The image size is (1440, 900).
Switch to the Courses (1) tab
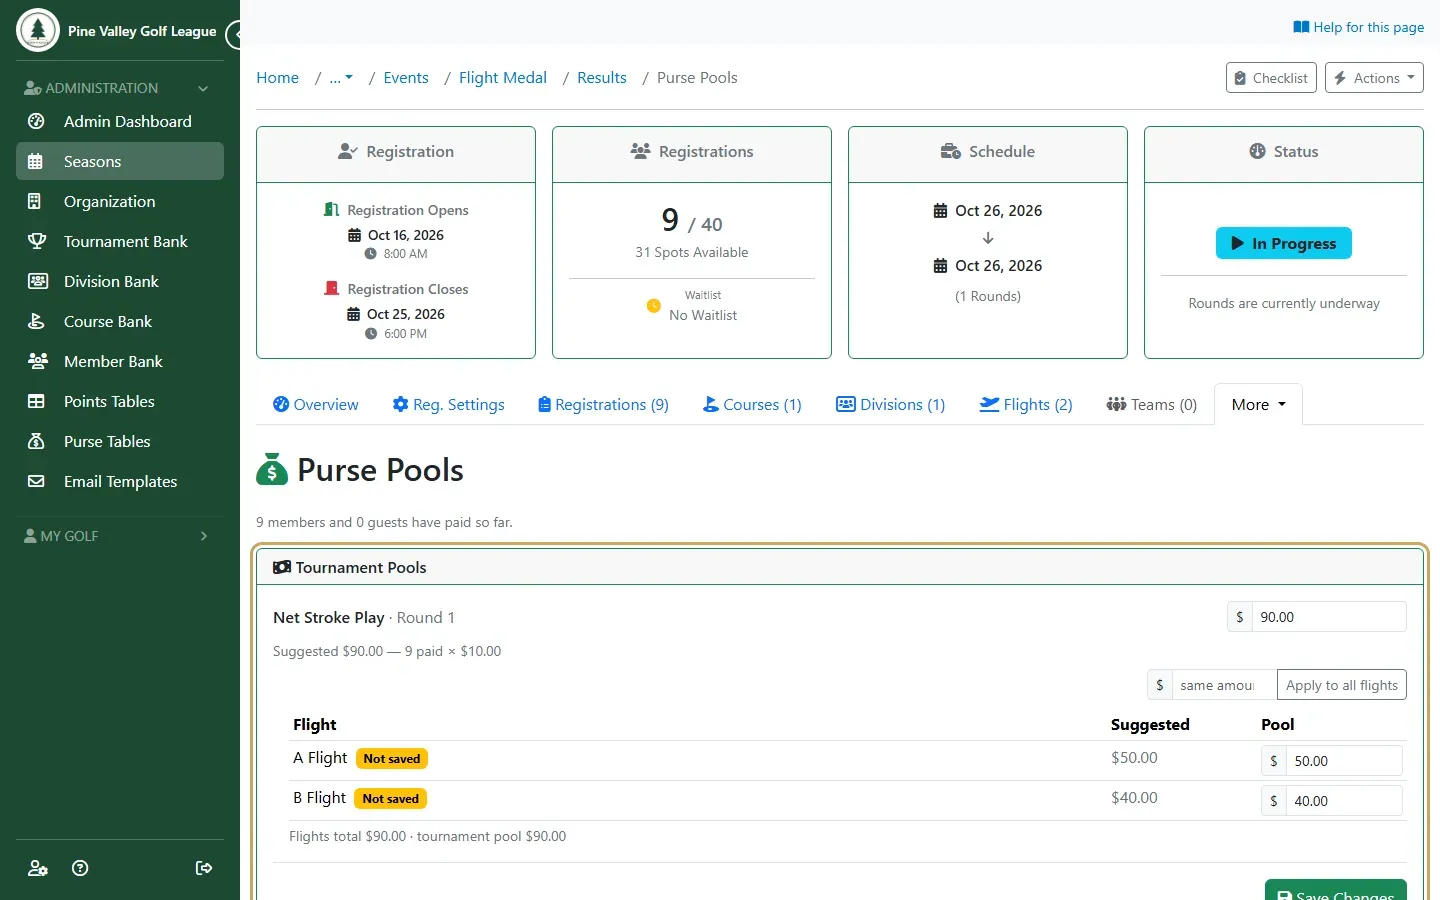point(752,405)
